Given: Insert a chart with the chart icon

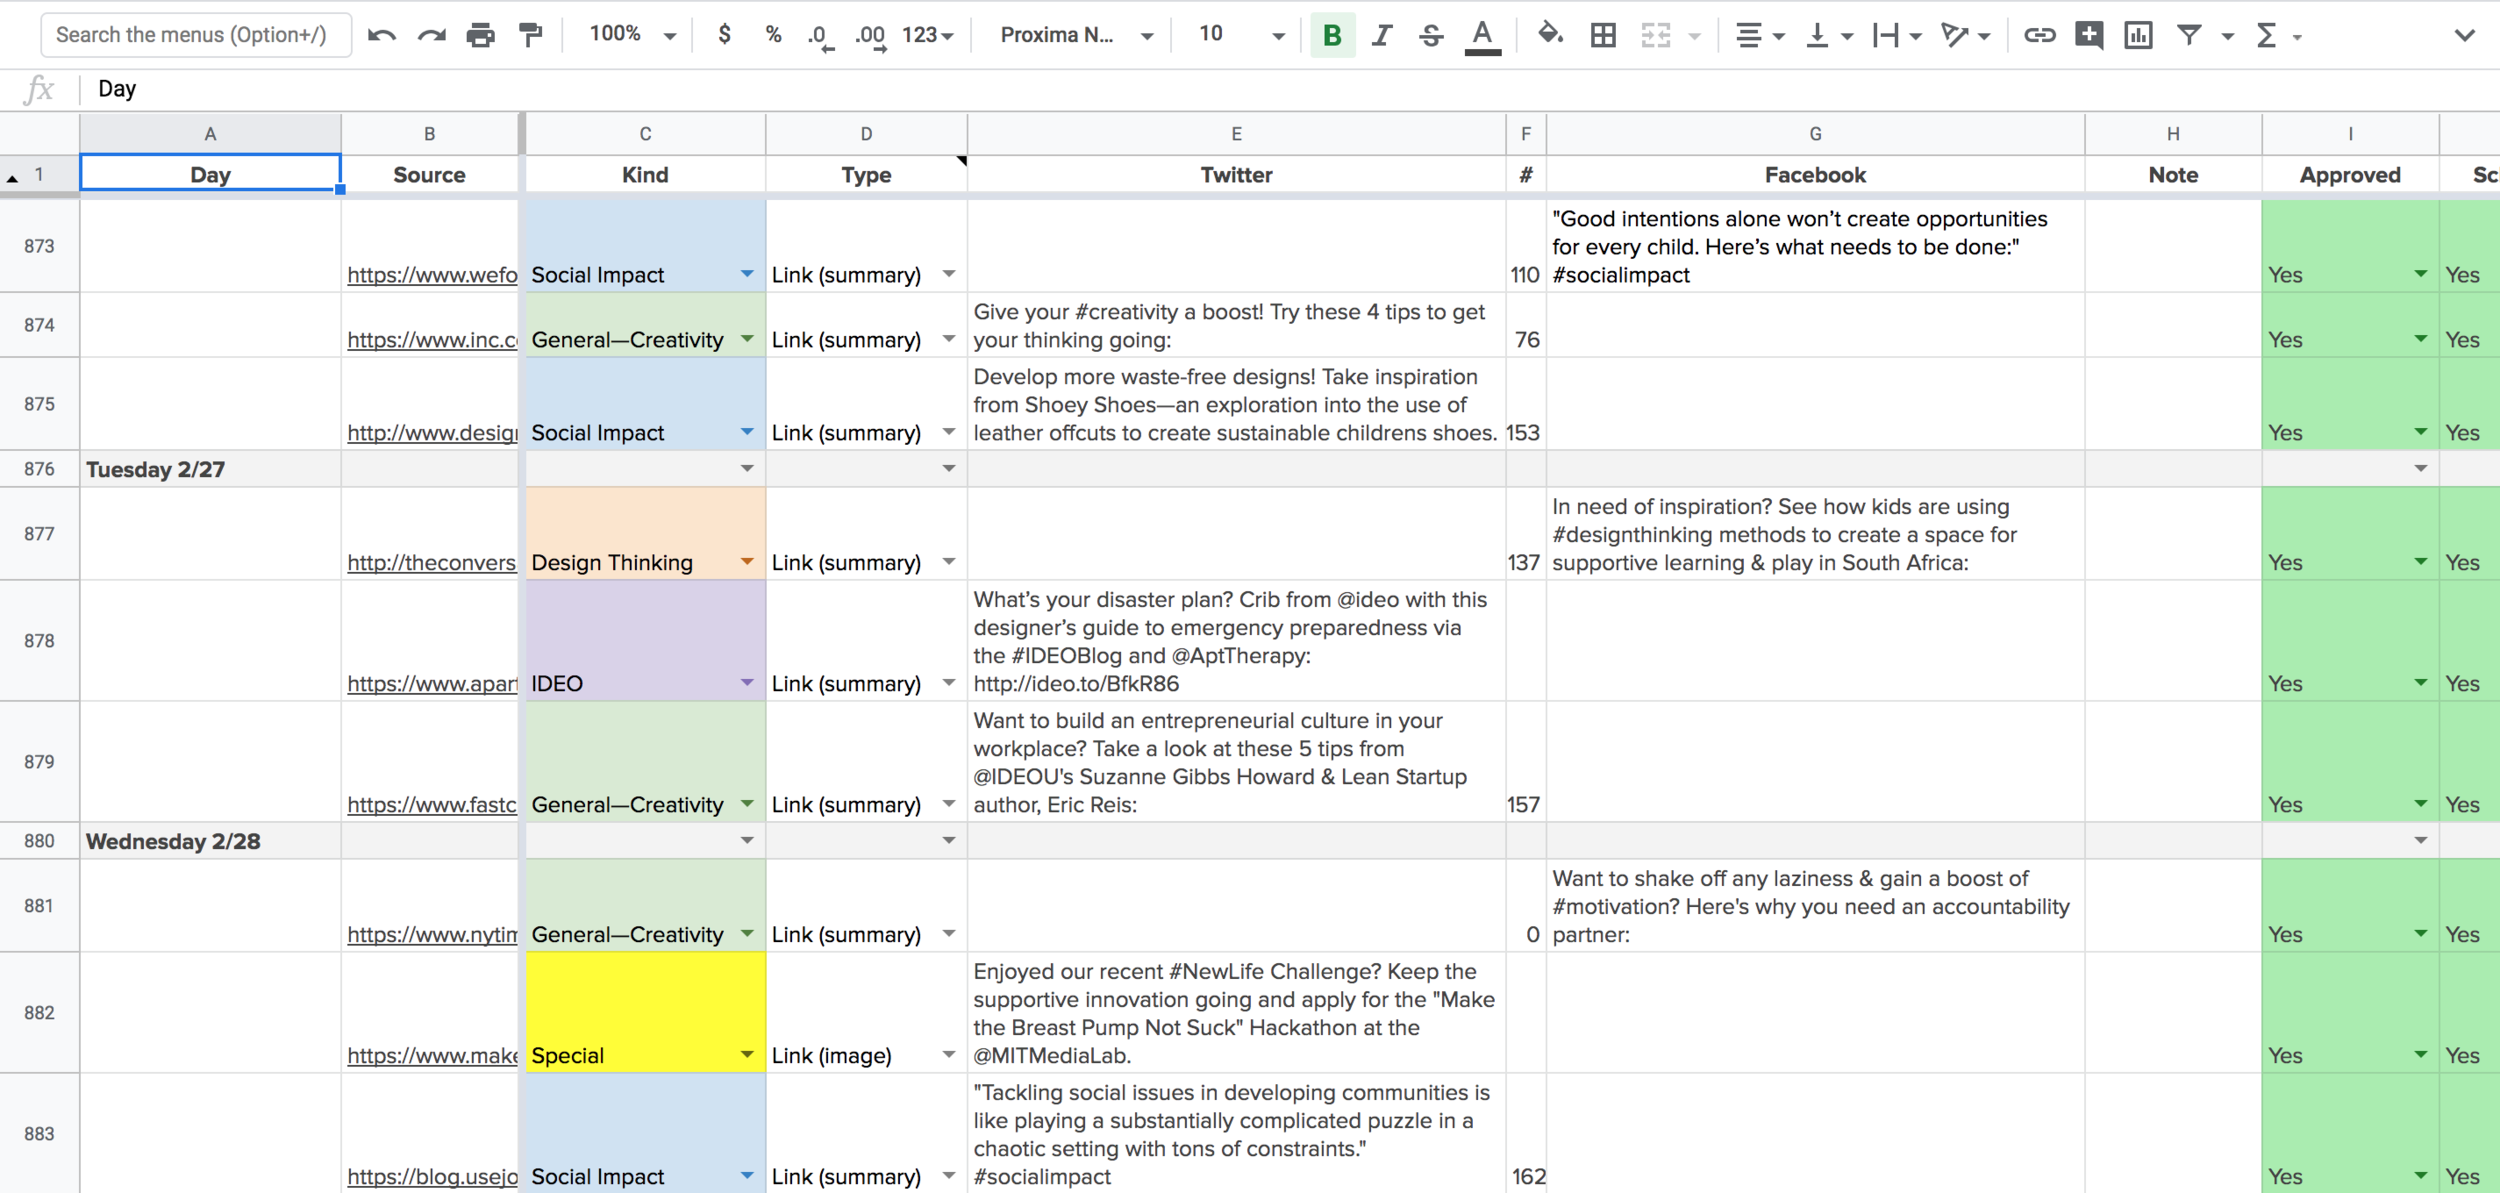Looking at the screenshot, I should coord(2139,34).
